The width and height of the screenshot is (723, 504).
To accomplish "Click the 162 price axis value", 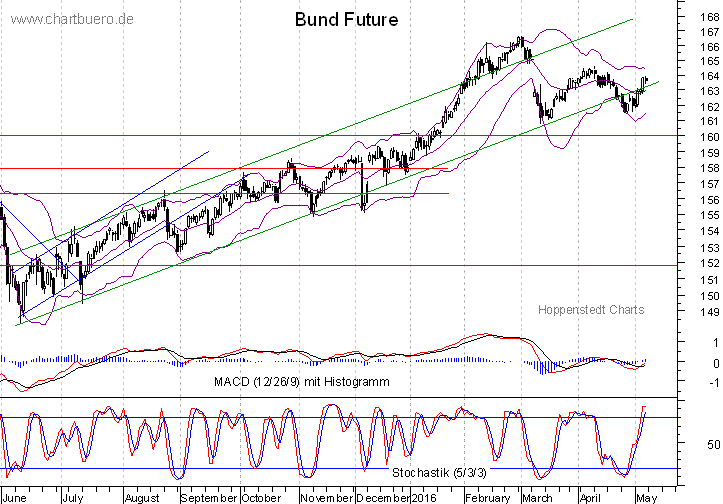I will (x=709, y=107).
